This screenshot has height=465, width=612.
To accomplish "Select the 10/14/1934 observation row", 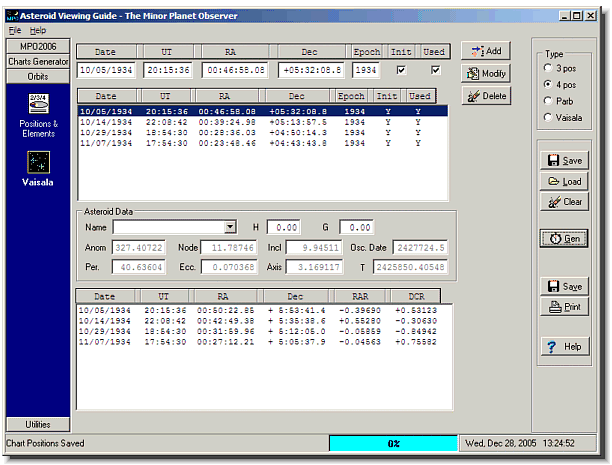I will (x=263, y=122).
